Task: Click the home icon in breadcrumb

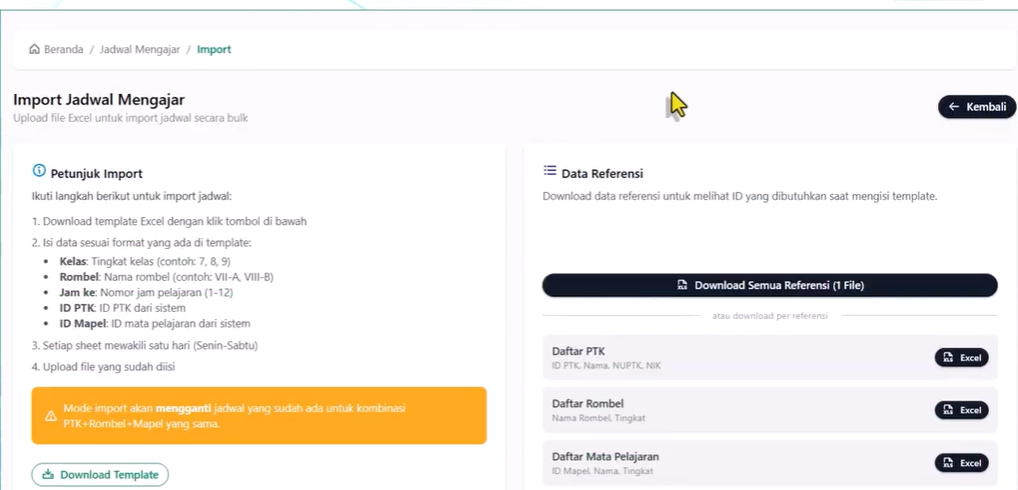Action: coord(34,49)
